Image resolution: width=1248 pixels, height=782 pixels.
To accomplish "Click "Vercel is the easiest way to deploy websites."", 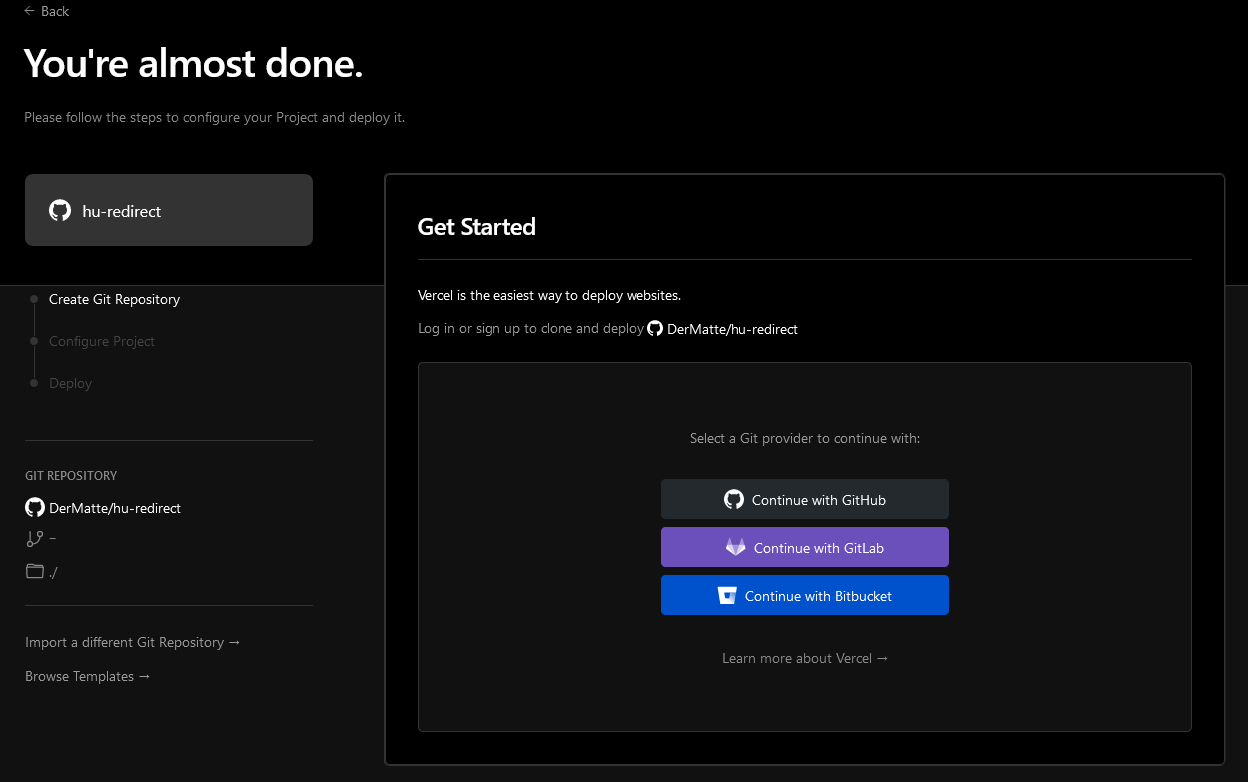I will (549, 295).
